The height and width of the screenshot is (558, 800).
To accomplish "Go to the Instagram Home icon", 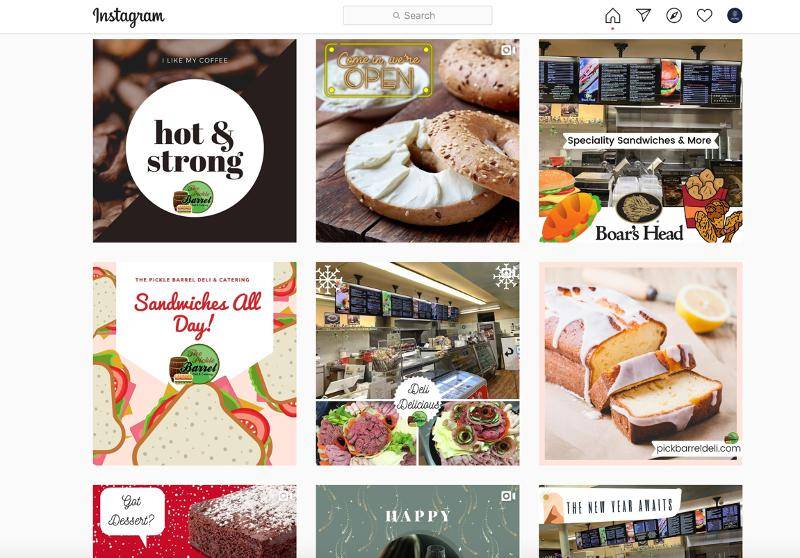I will [613, 16].
